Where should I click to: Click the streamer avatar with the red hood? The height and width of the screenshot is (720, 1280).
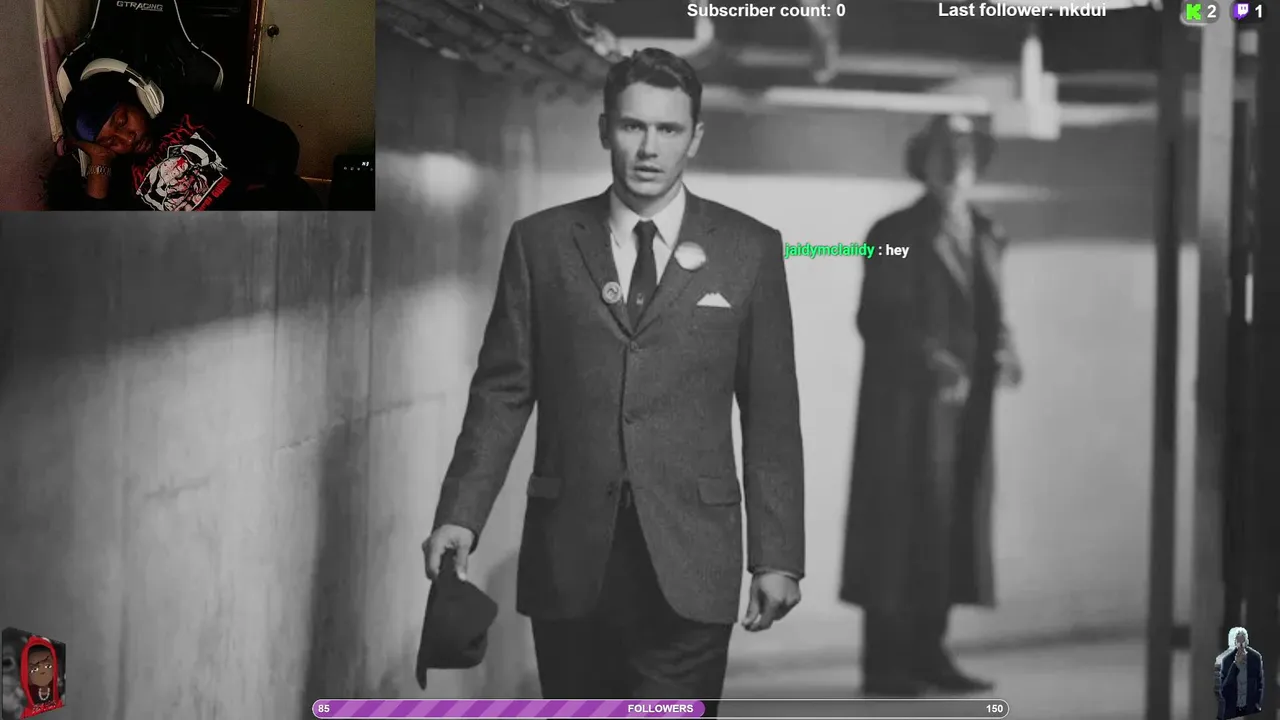point(33,673)
